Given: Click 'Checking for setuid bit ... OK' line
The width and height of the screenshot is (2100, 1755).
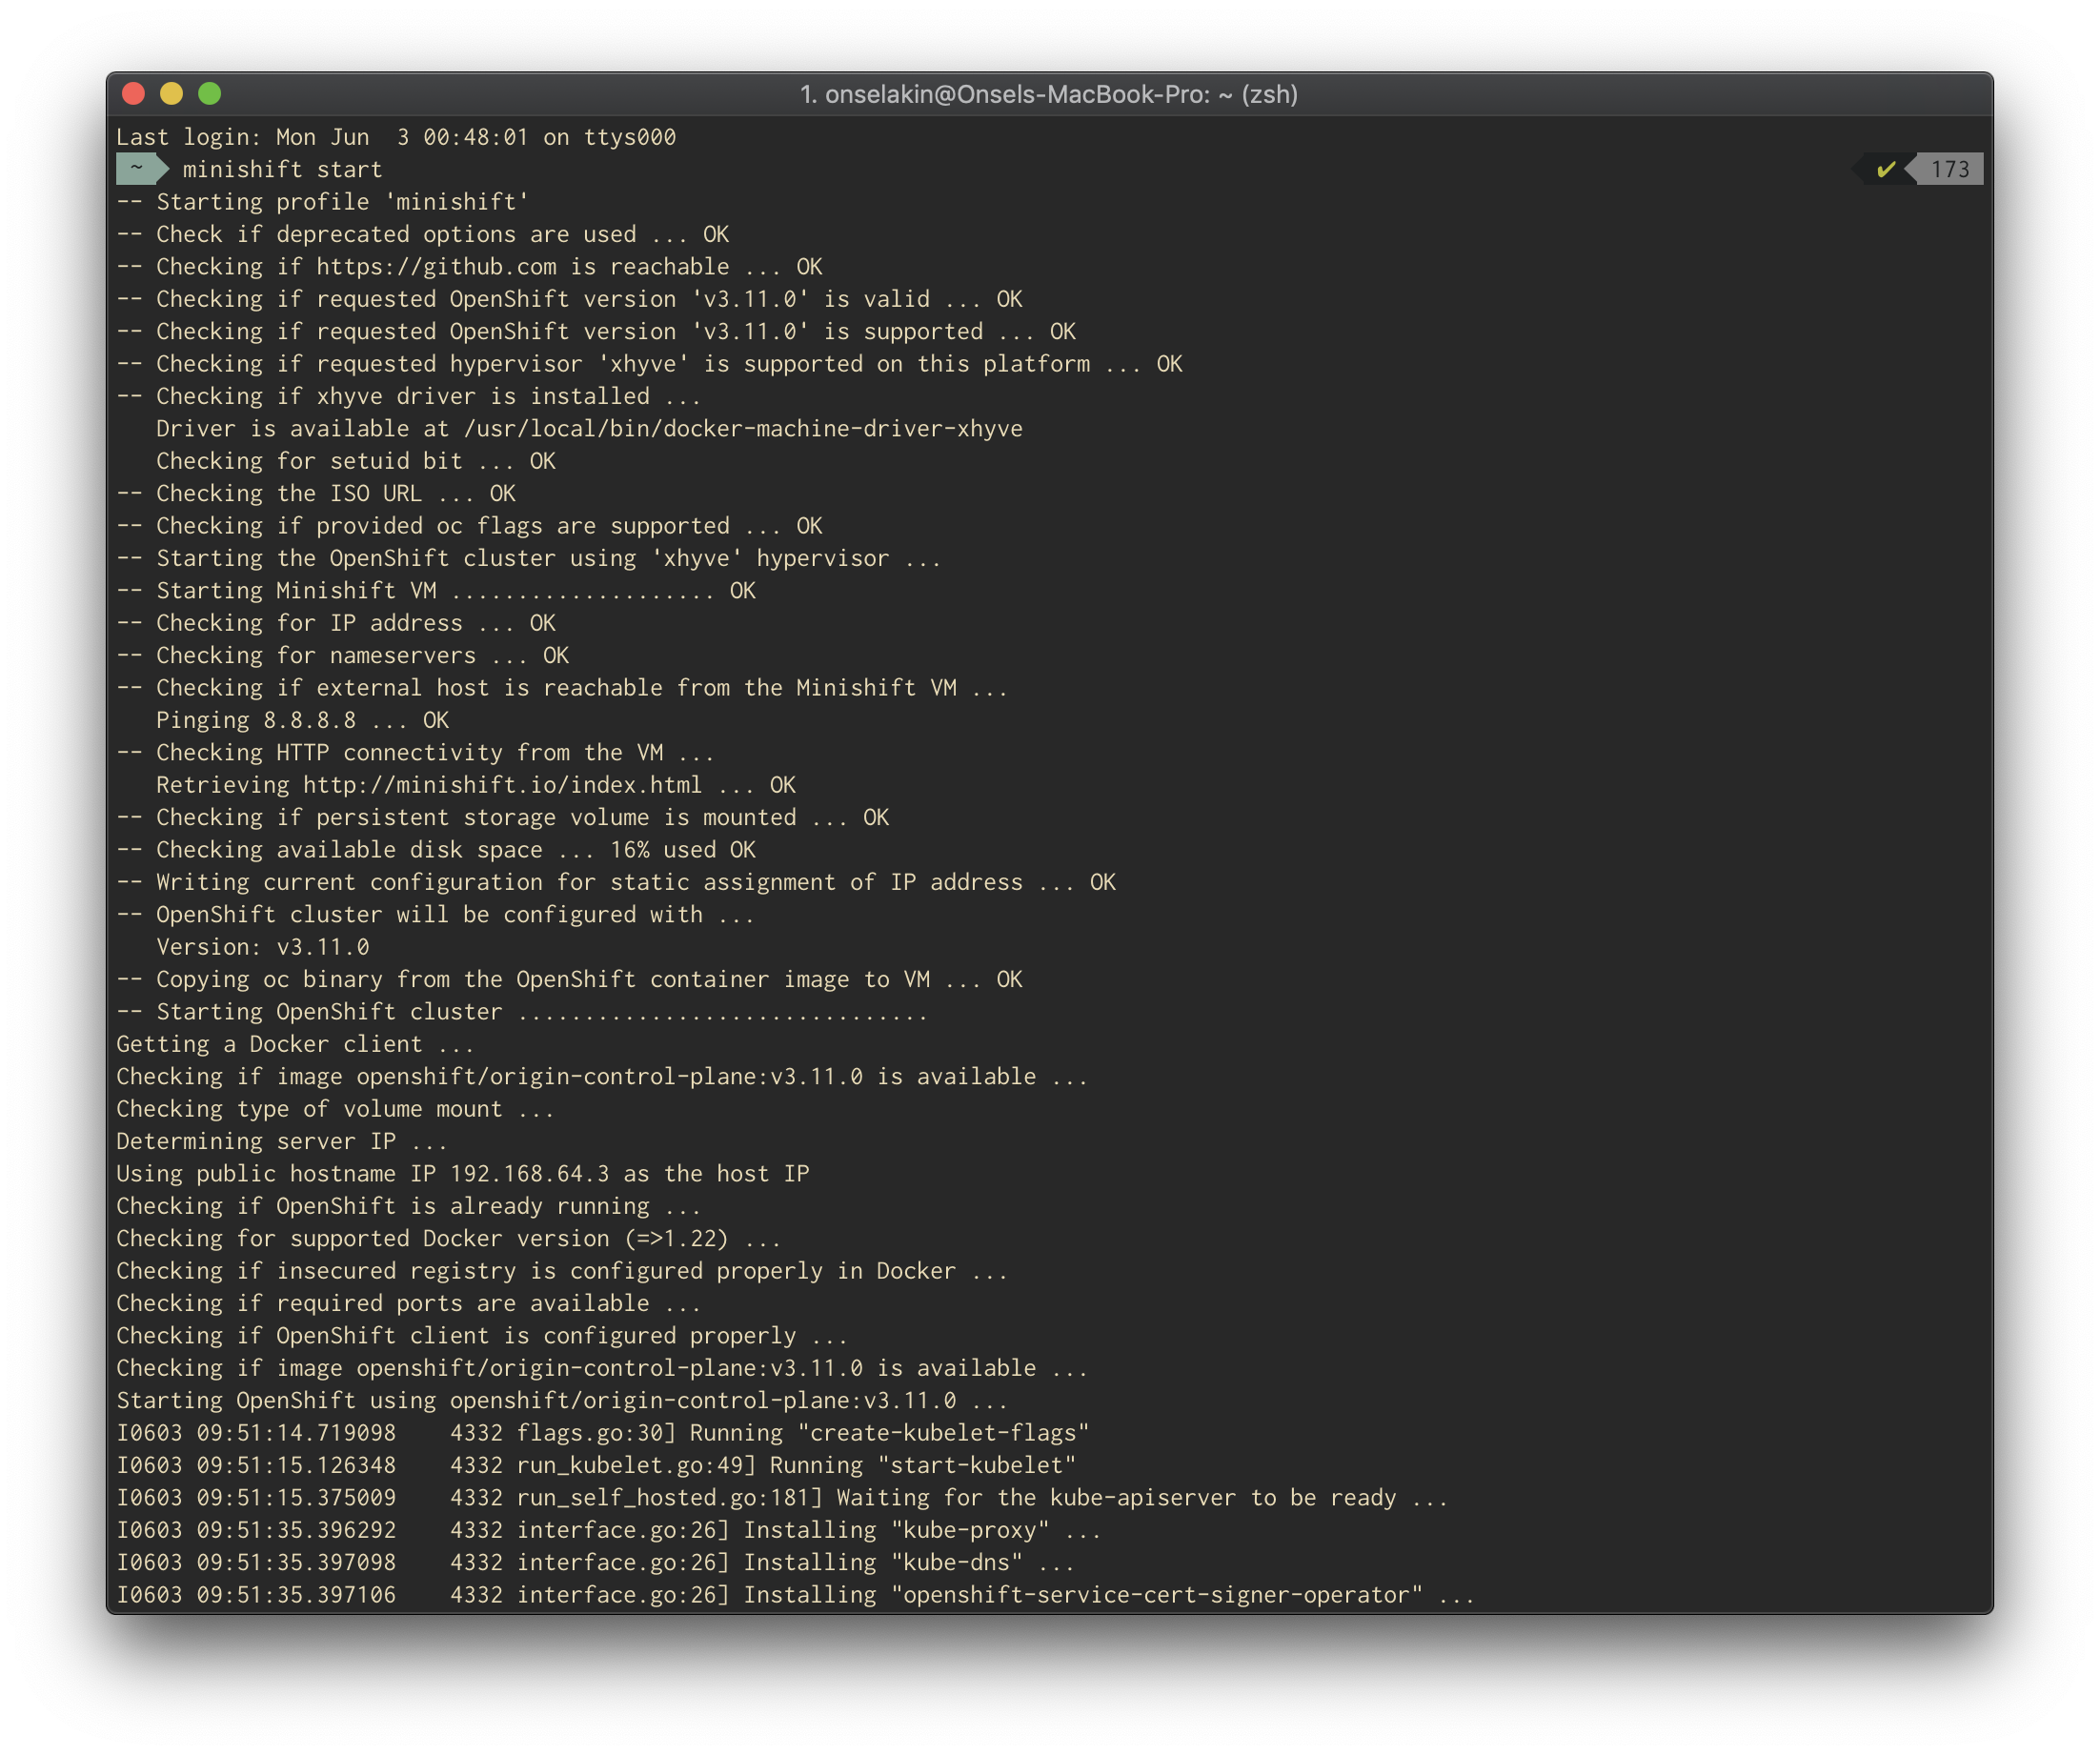Looking at the screenshot, I should coord(356,461).
